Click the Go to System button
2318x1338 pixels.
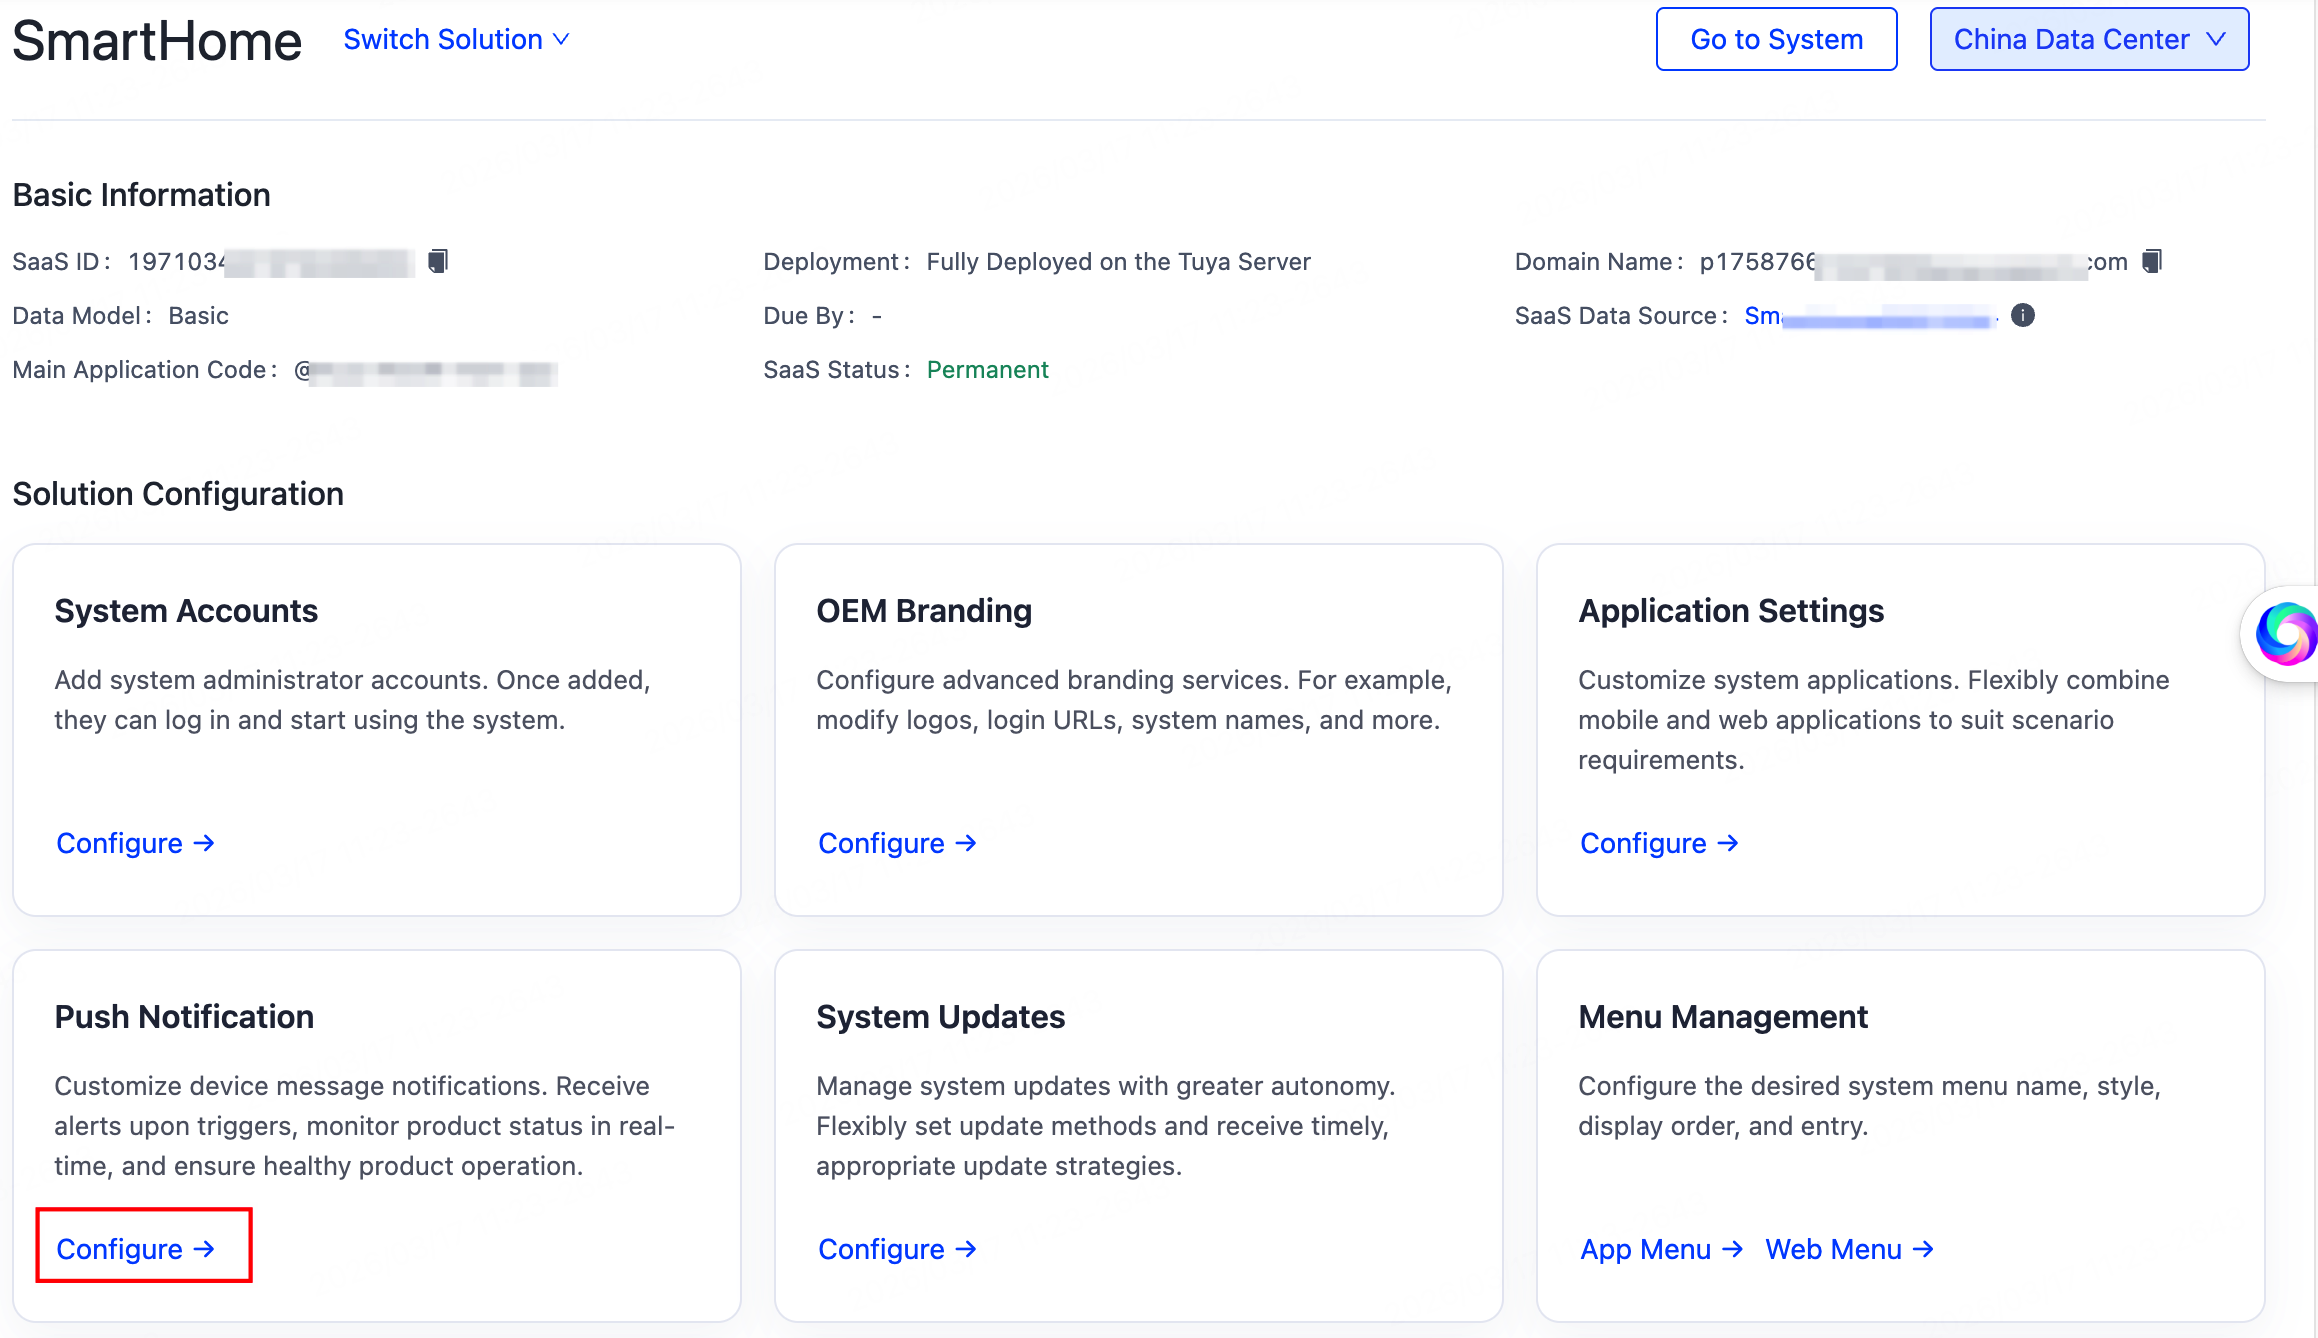click(1776, 40)
